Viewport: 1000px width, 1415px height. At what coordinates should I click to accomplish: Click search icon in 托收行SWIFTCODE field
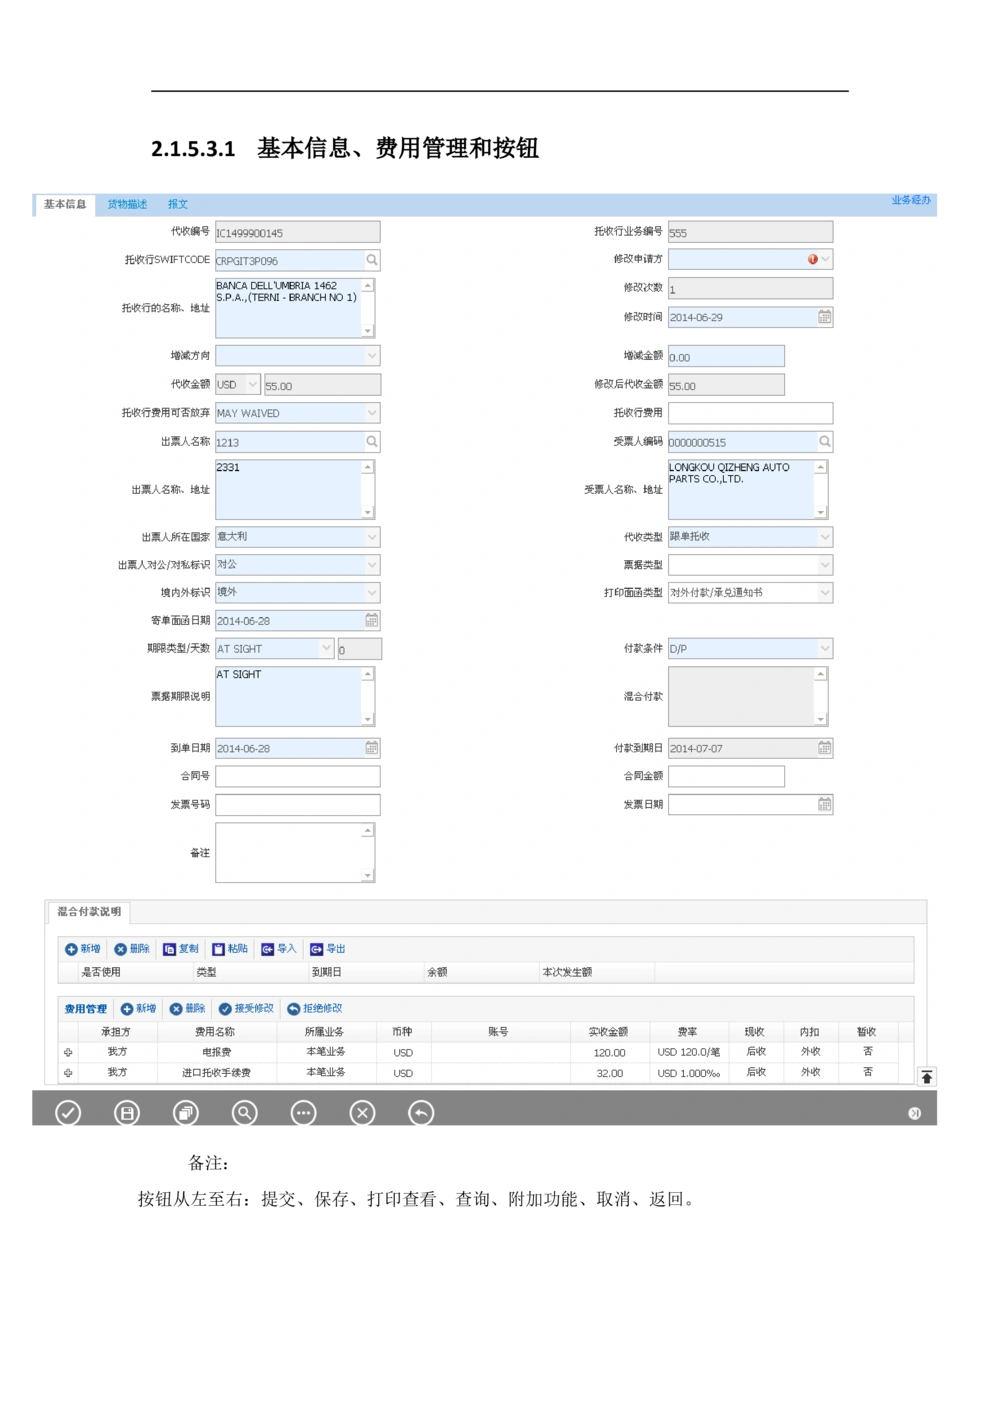click(372, 260)
